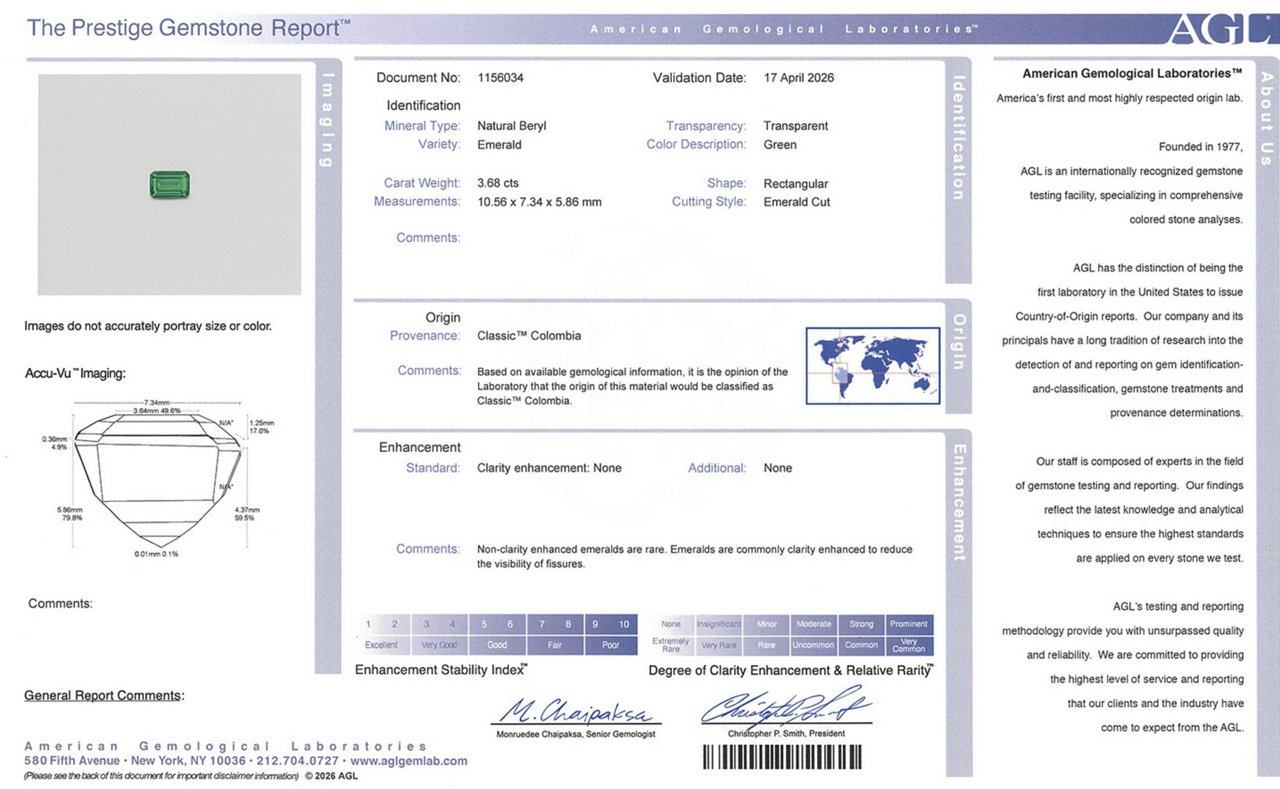This screenshot has height=789, width=1280.
Task: Click the Prominent clarity enhancement cell
Action: (x=909, y=624)
